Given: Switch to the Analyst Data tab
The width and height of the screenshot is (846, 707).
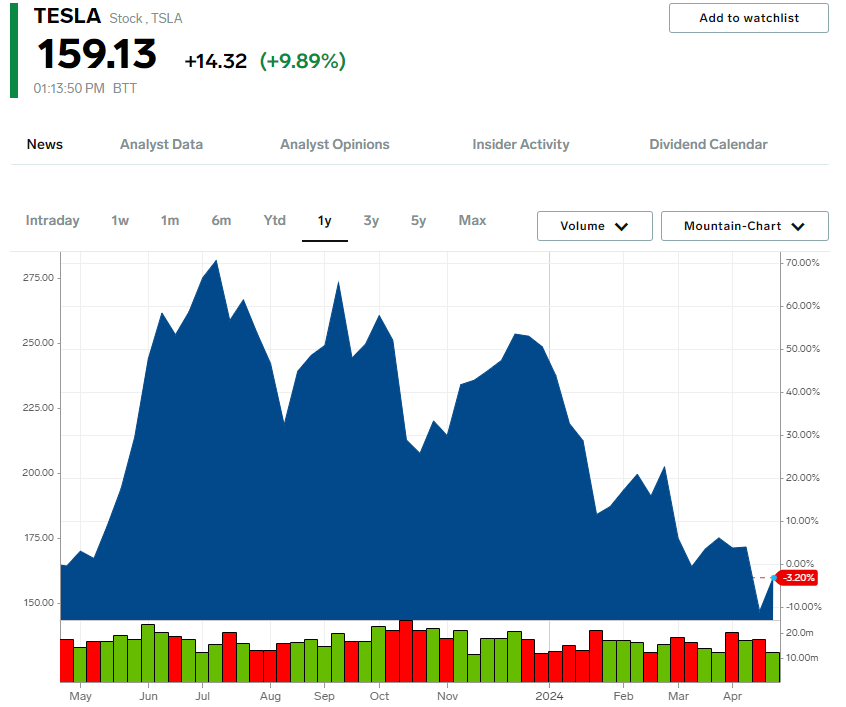Looking at the screenshot, I should coord(161,144).
